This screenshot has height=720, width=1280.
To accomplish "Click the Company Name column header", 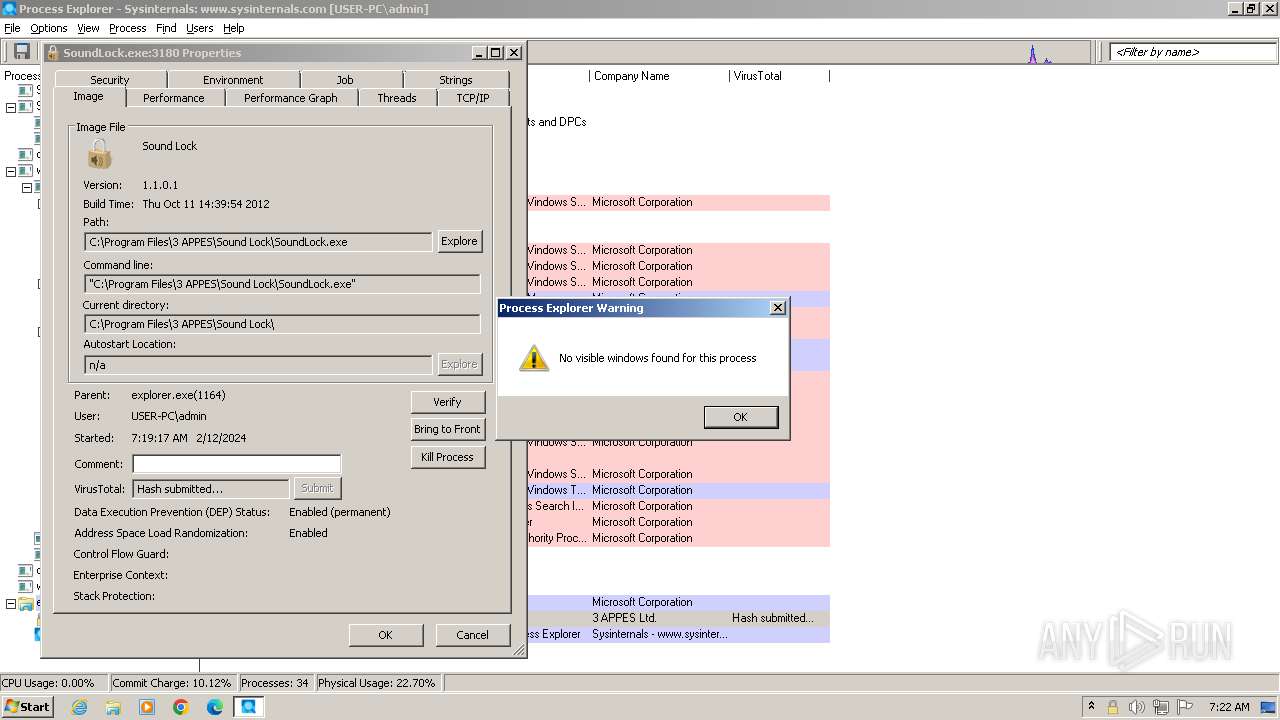I will [658, 76].
